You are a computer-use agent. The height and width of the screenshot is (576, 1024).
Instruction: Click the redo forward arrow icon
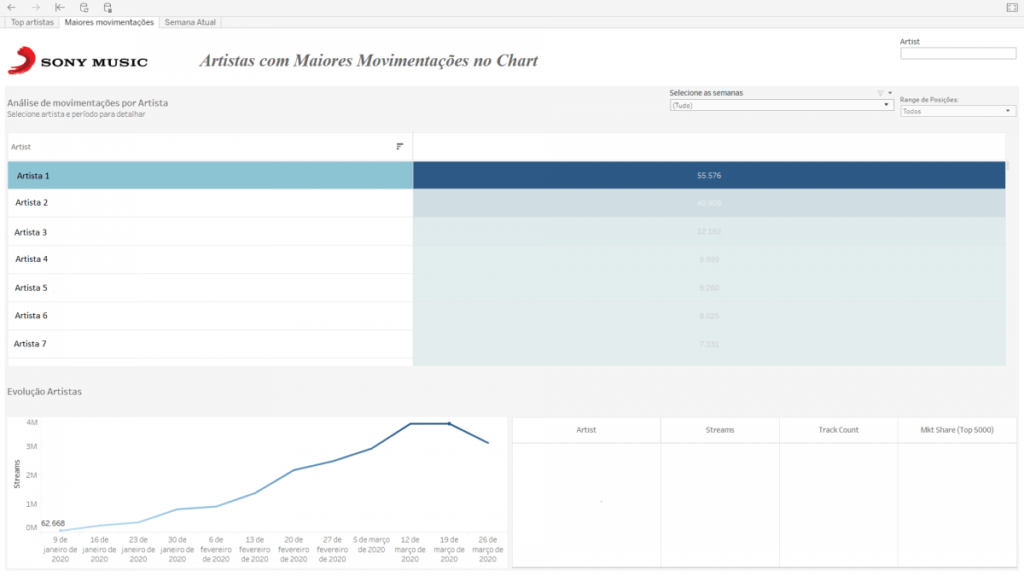(35, 7)
